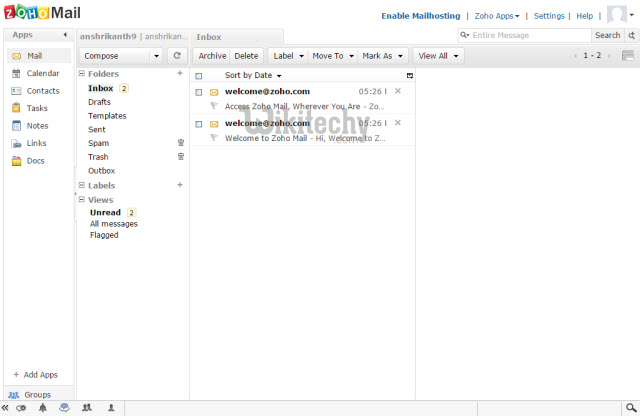Image resolution: width=640 pixels, height=416 pixels.
Task: Show the Unread view
Action: 105,212
